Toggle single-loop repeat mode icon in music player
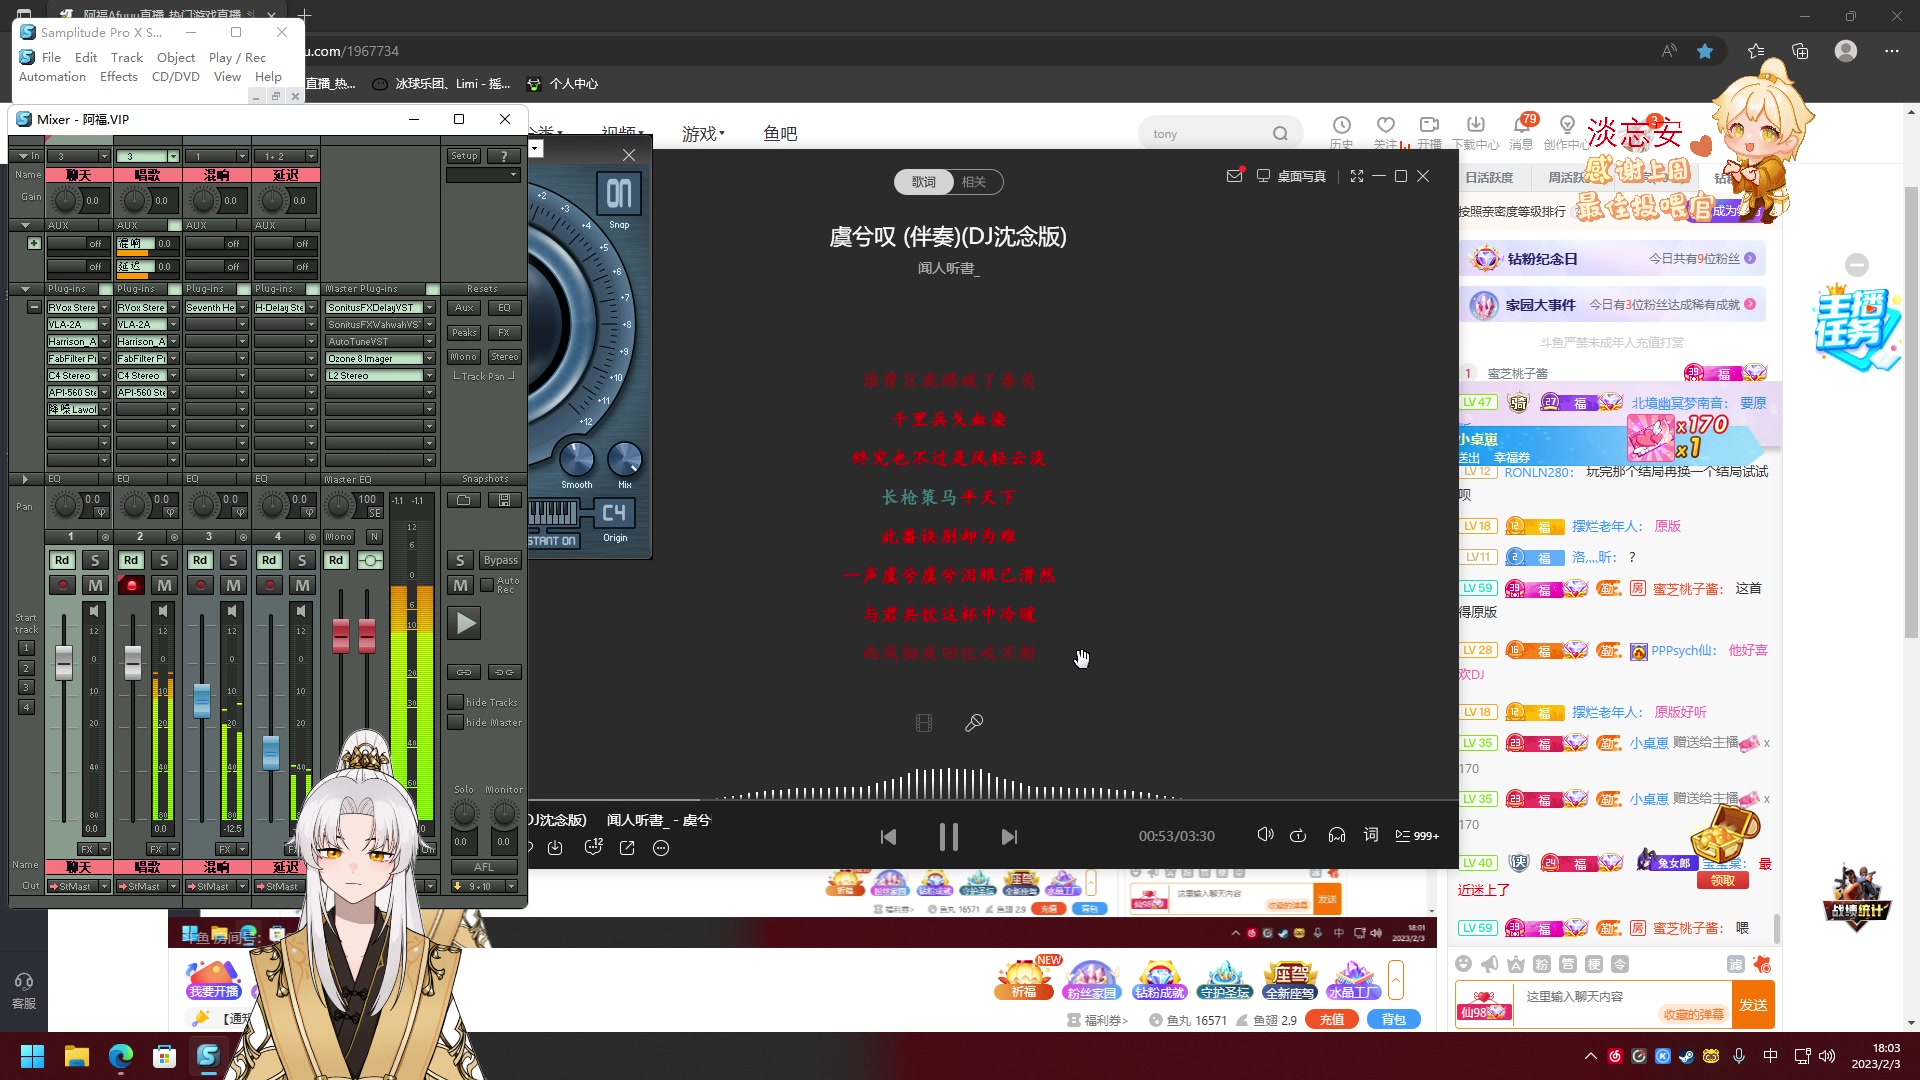The height and width of the screenshot is (1080, 1920). 1298,835
